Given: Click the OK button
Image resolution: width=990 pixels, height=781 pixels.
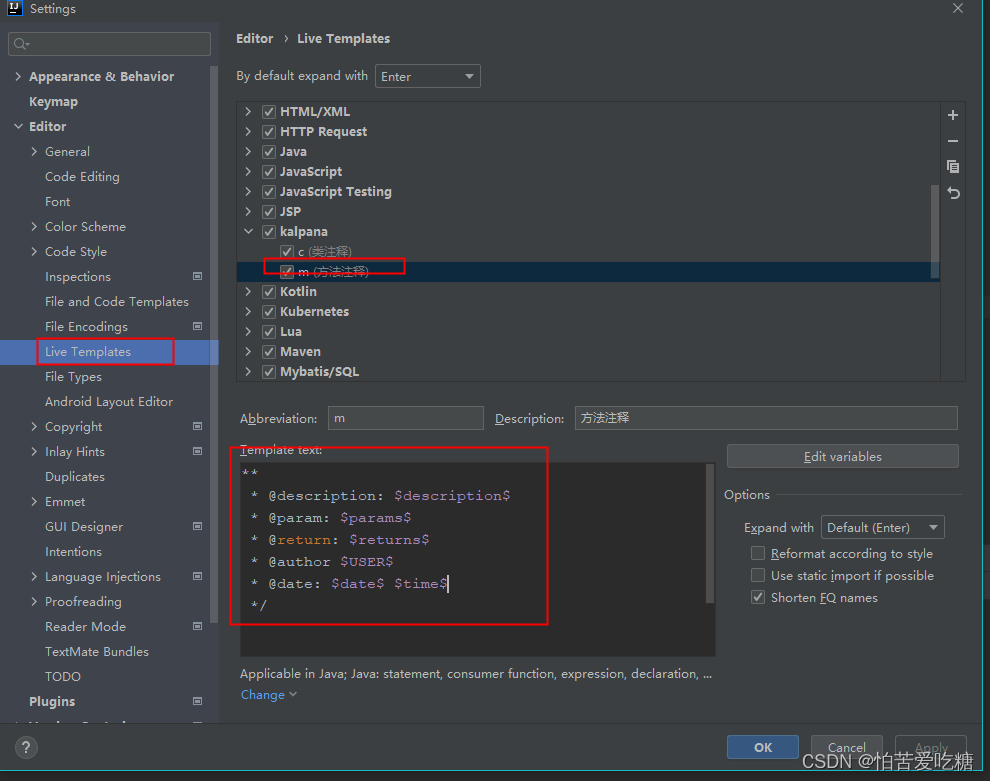Looking at the screenshot, I should pos(763,748).
